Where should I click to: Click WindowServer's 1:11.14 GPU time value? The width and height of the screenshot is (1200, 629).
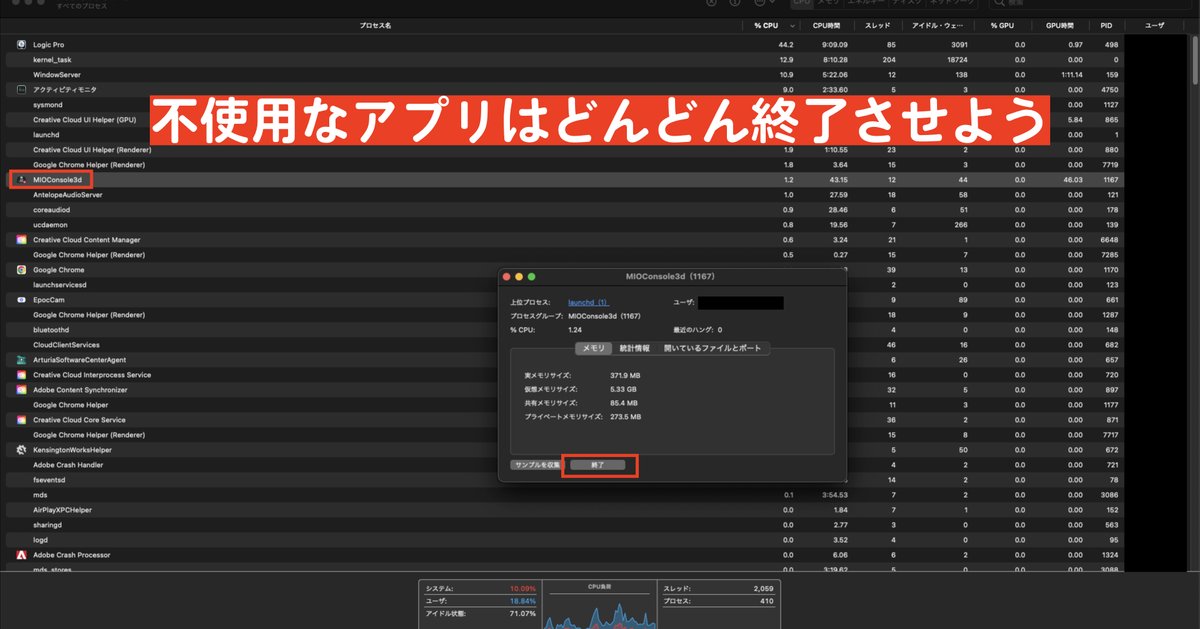point(1070,75)
